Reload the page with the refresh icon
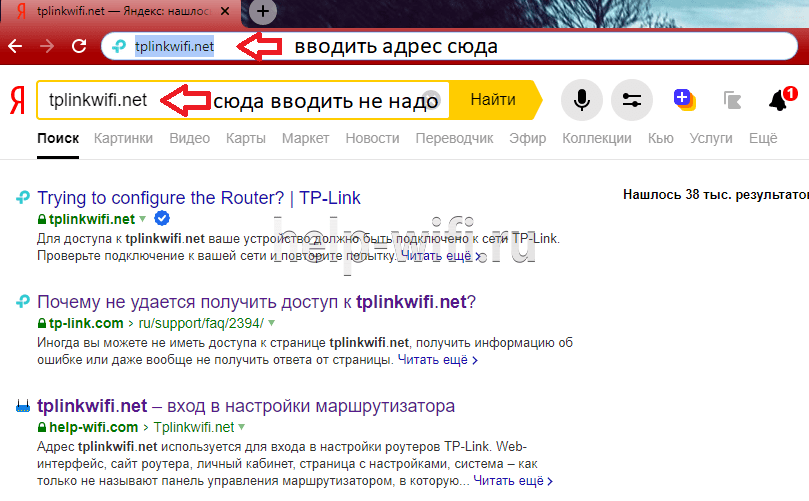This screenshot has width=809, height=501. [79, 46]
